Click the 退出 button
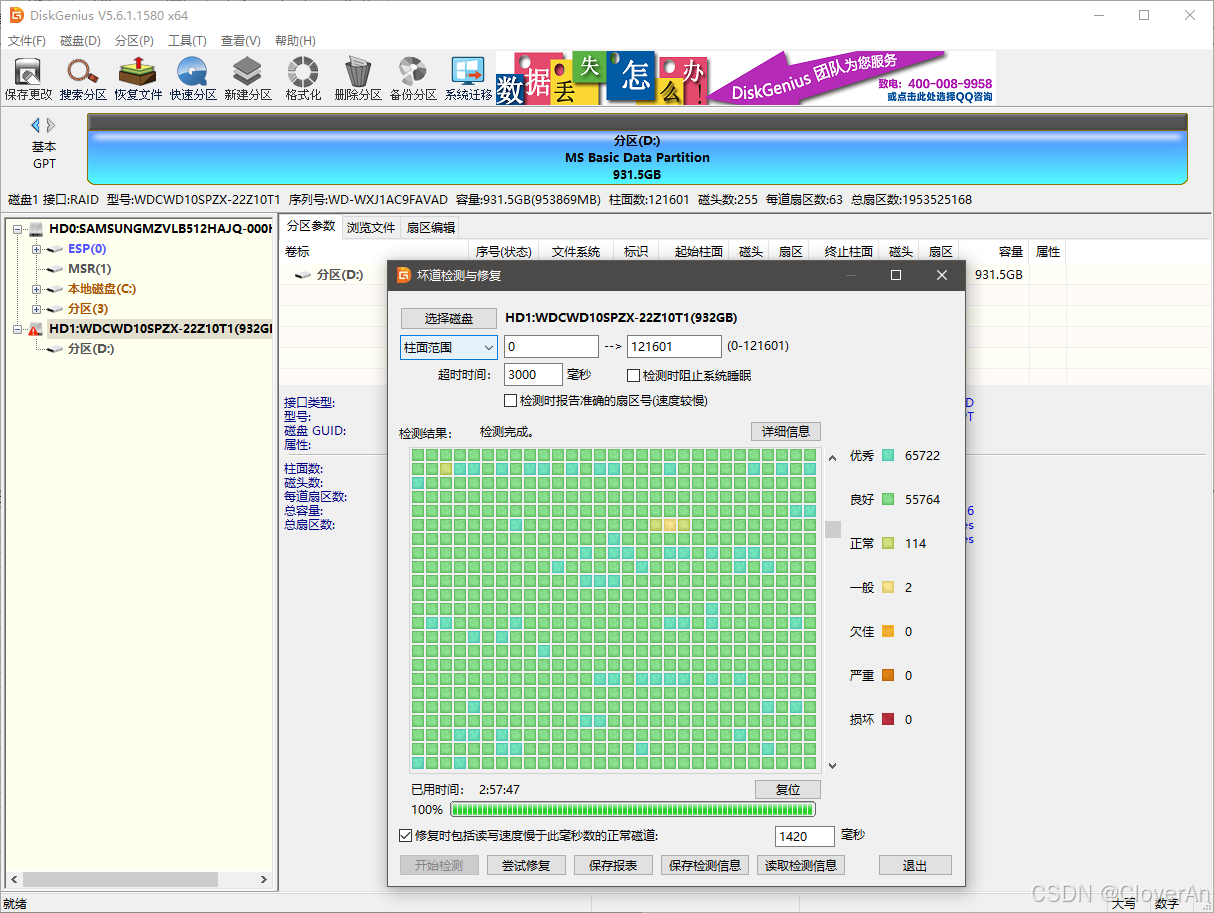Viewport: 1214px width, 913px height. click(x=915, y=865)
